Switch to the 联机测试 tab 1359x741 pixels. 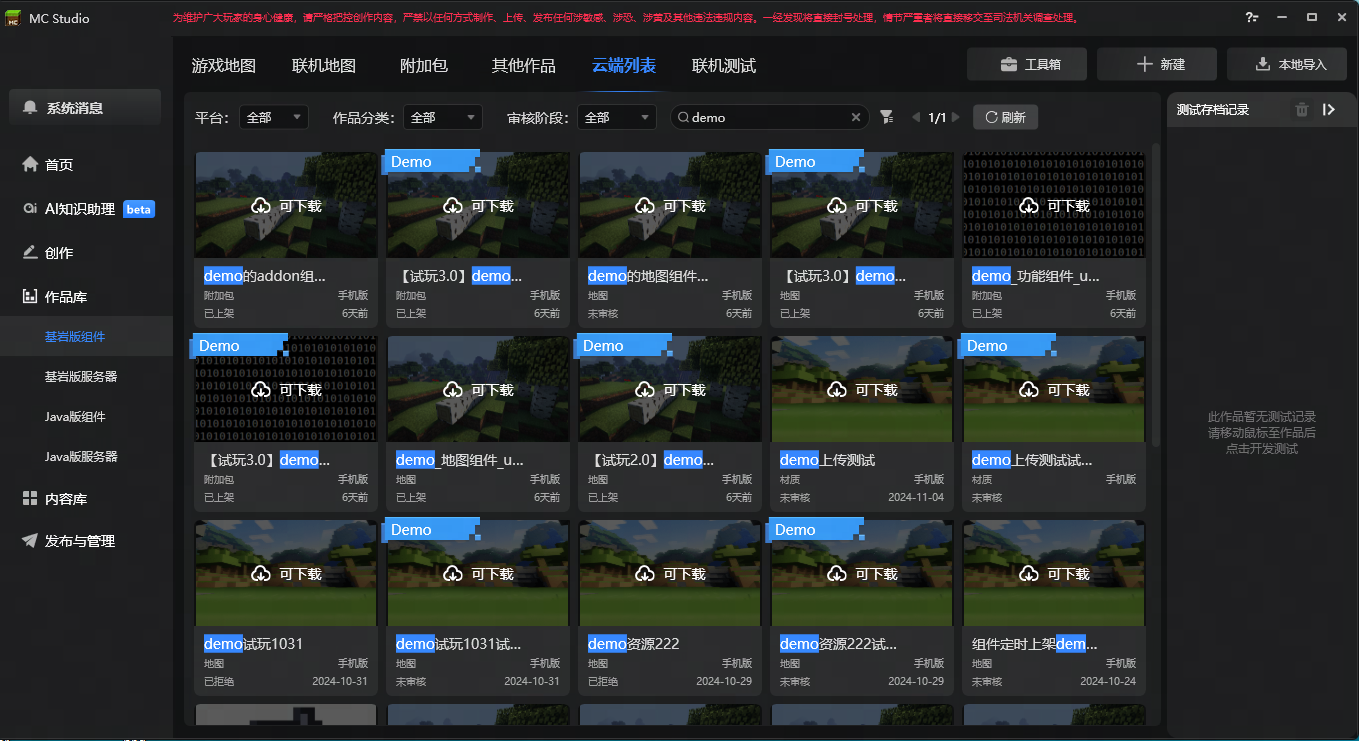click(724, 66)
